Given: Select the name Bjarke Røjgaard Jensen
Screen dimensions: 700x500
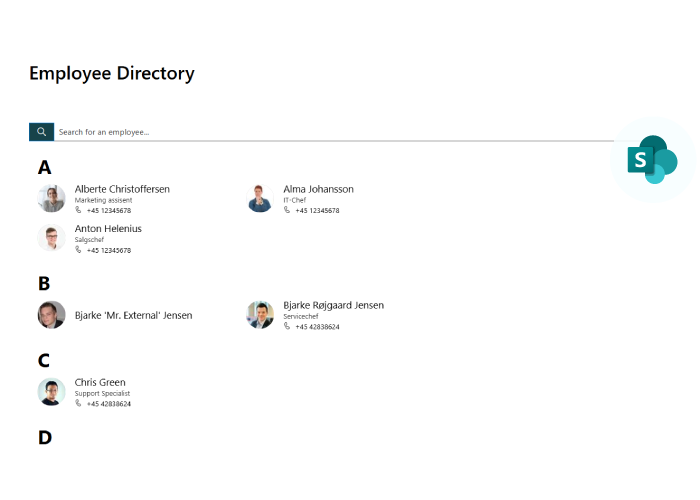Looking at the screenshot, I should tap(333, 305).
